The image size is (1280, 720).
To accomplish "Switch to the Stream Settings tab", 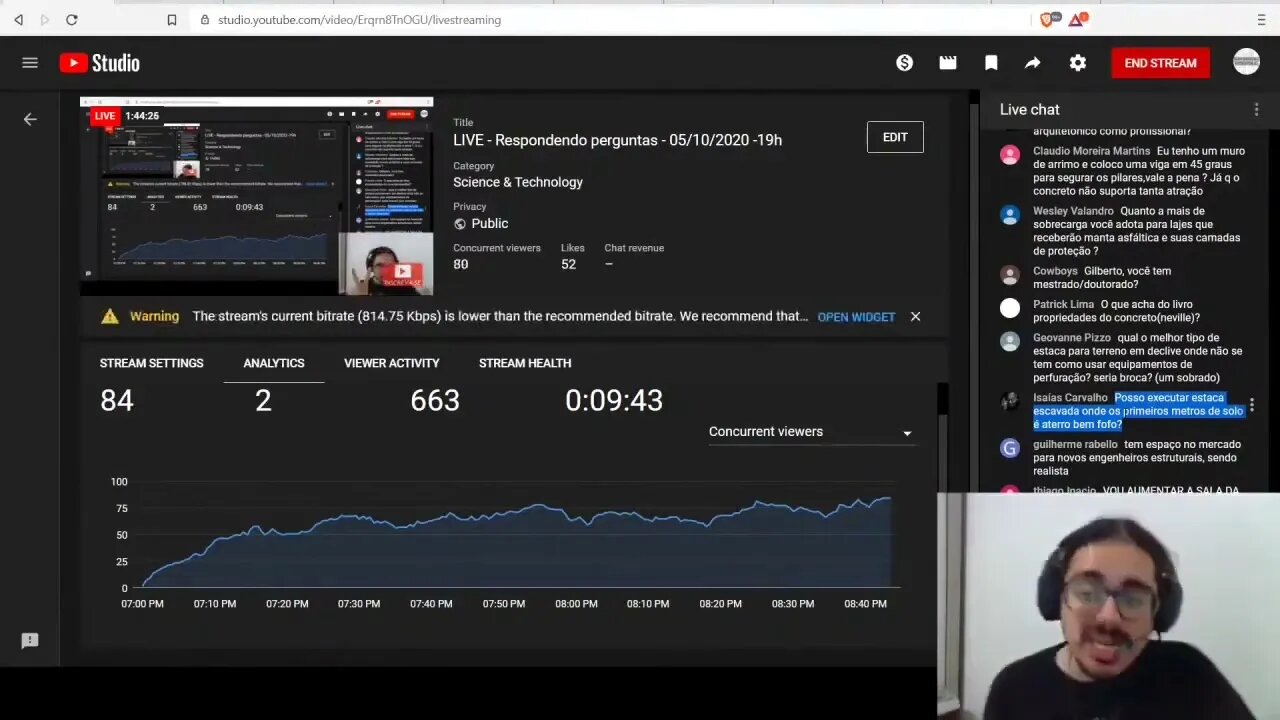I will 152,363.
